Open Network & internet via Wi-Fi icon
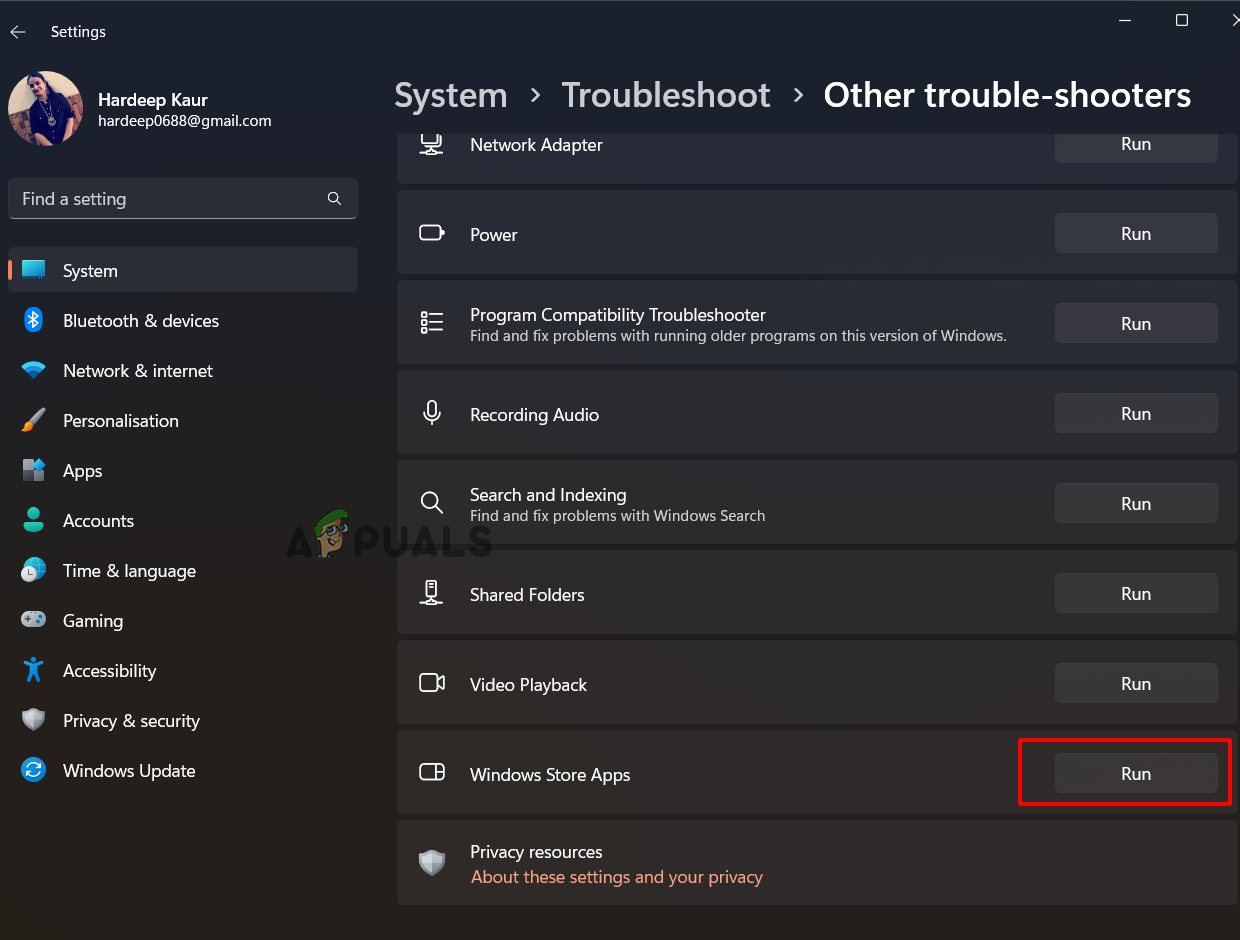 coord(33,370)
